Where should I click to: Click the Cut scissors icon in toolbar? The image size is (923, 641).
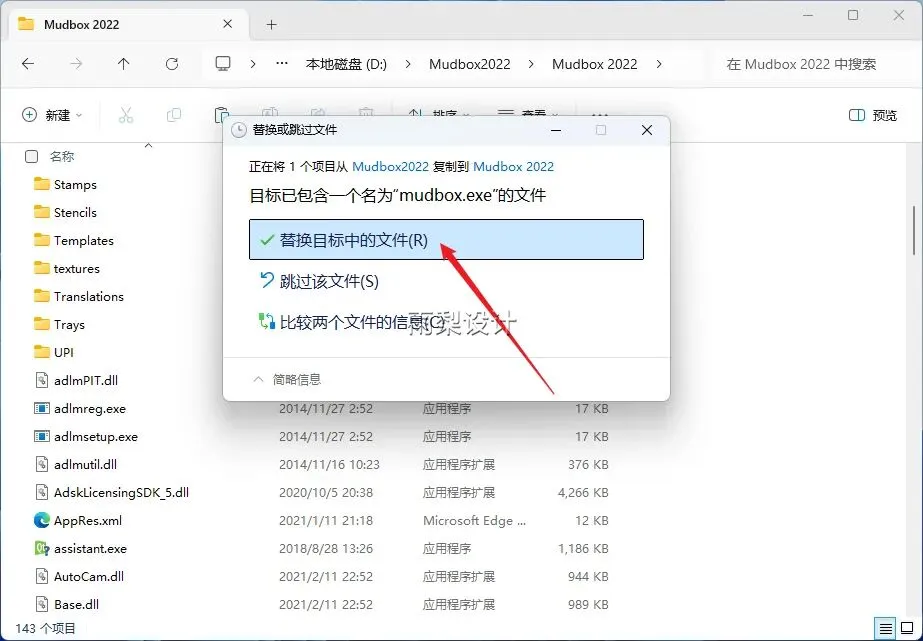[126, 115]
